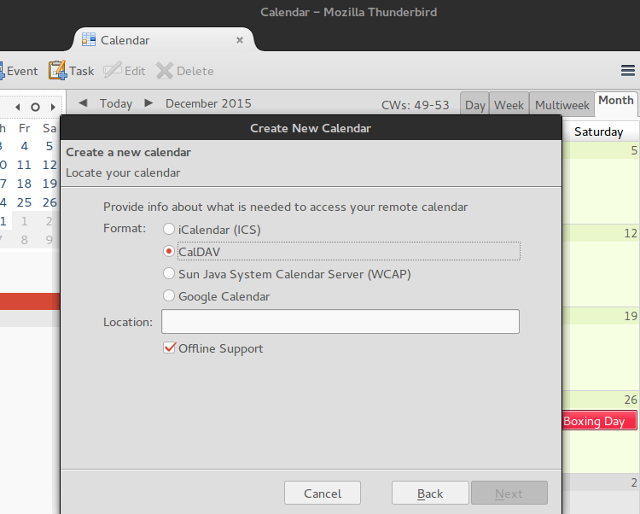The width and height of the screenshot is (640, 514).
Task: Choose Sun Java System Calendar Server (WCAP)
Action: 169,274
